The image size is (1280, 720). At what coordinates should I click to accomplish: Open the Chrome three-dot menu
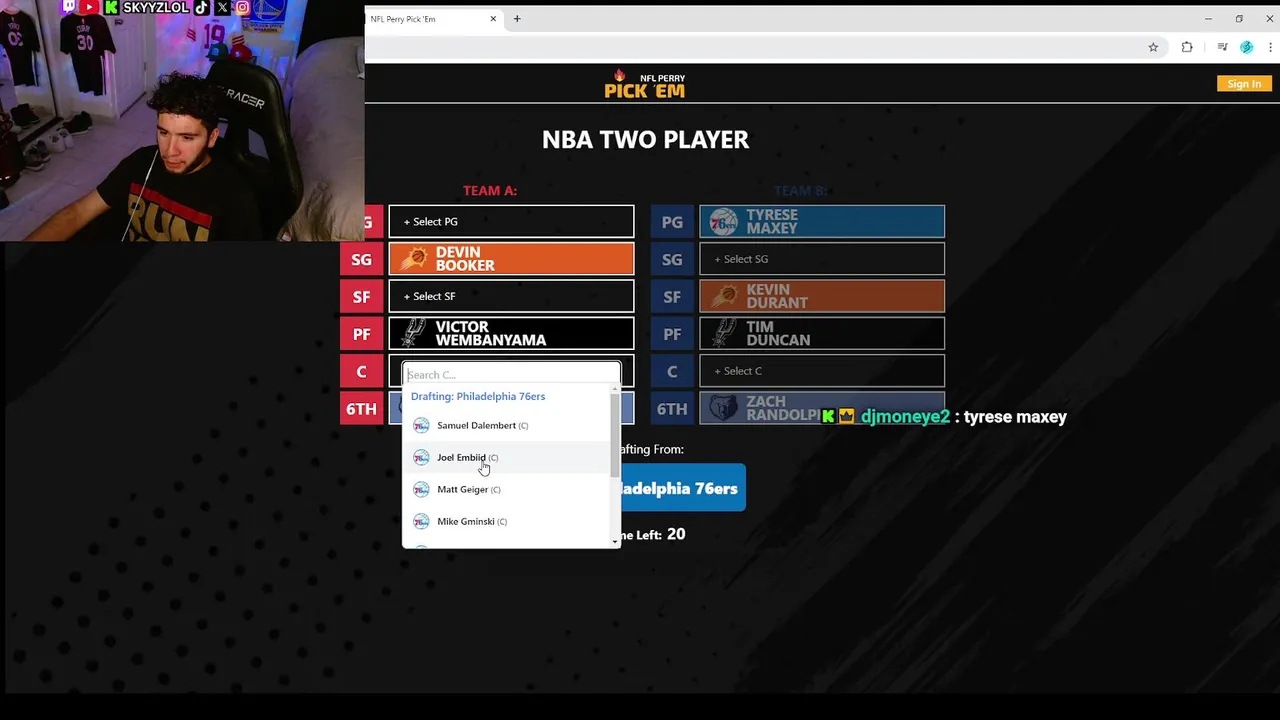point(1270,47)
